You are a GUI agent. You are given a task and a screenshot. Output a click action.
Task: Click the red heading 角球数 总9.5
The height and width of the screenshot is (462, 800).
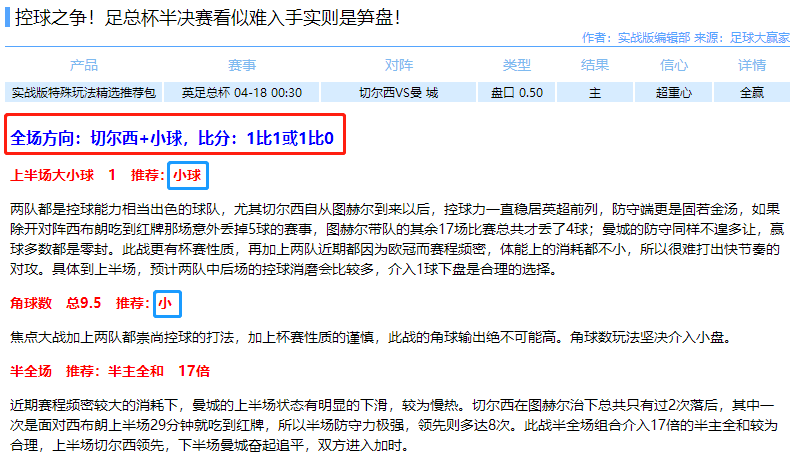(56, 303)
